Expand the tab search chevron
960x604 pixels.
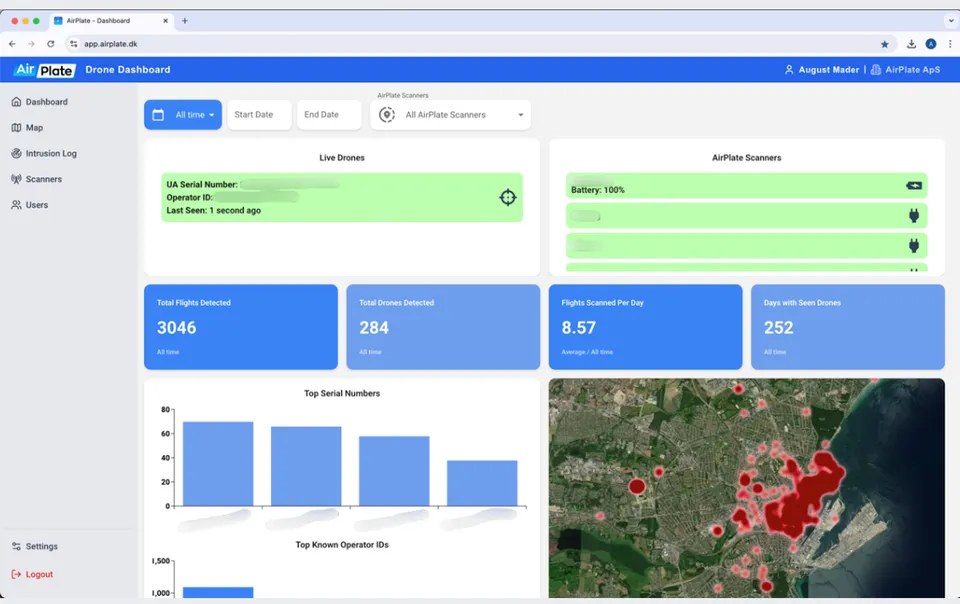pyautogui.click(x=951, y=20)
